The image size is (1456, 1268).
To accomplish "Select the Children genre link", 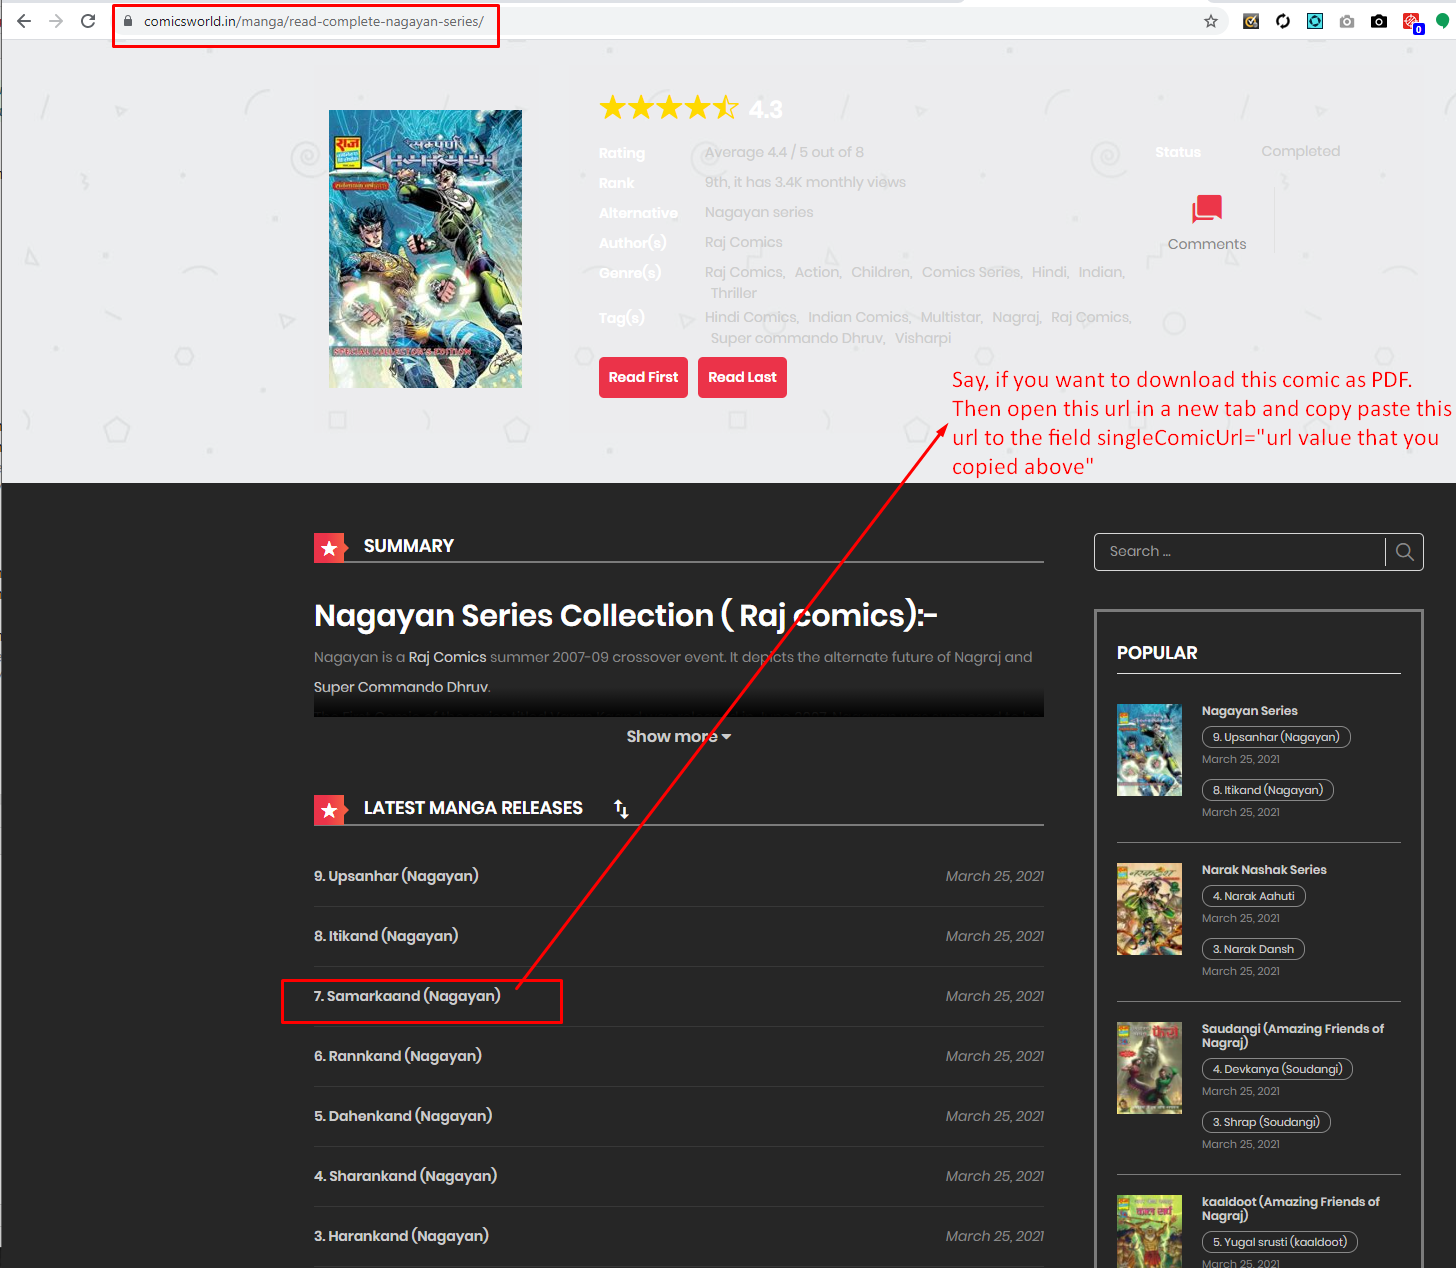I will click(880, 272).
